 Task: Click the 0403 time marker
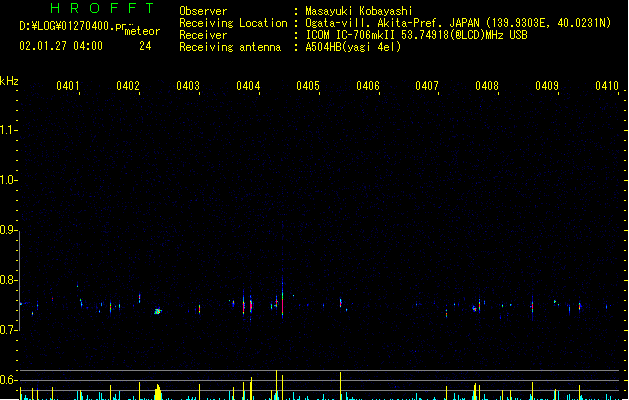click(x=188, y=86)
